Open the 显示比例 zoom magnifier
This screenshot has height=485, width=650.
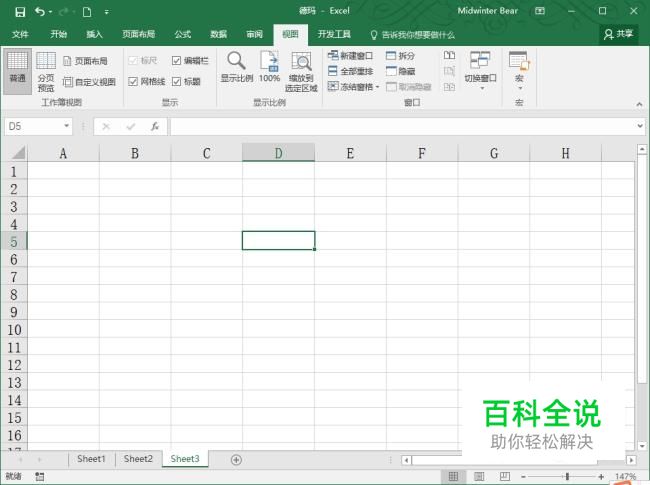pyautogui.click(x=236, y=67)
